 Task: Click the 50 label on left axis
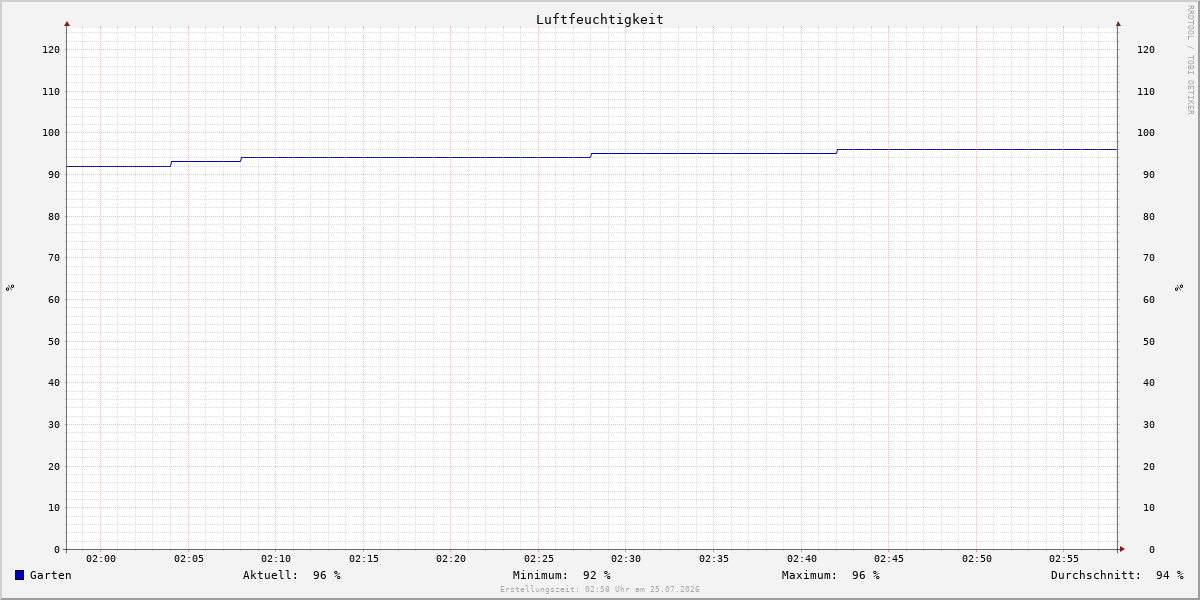(54, 341)
